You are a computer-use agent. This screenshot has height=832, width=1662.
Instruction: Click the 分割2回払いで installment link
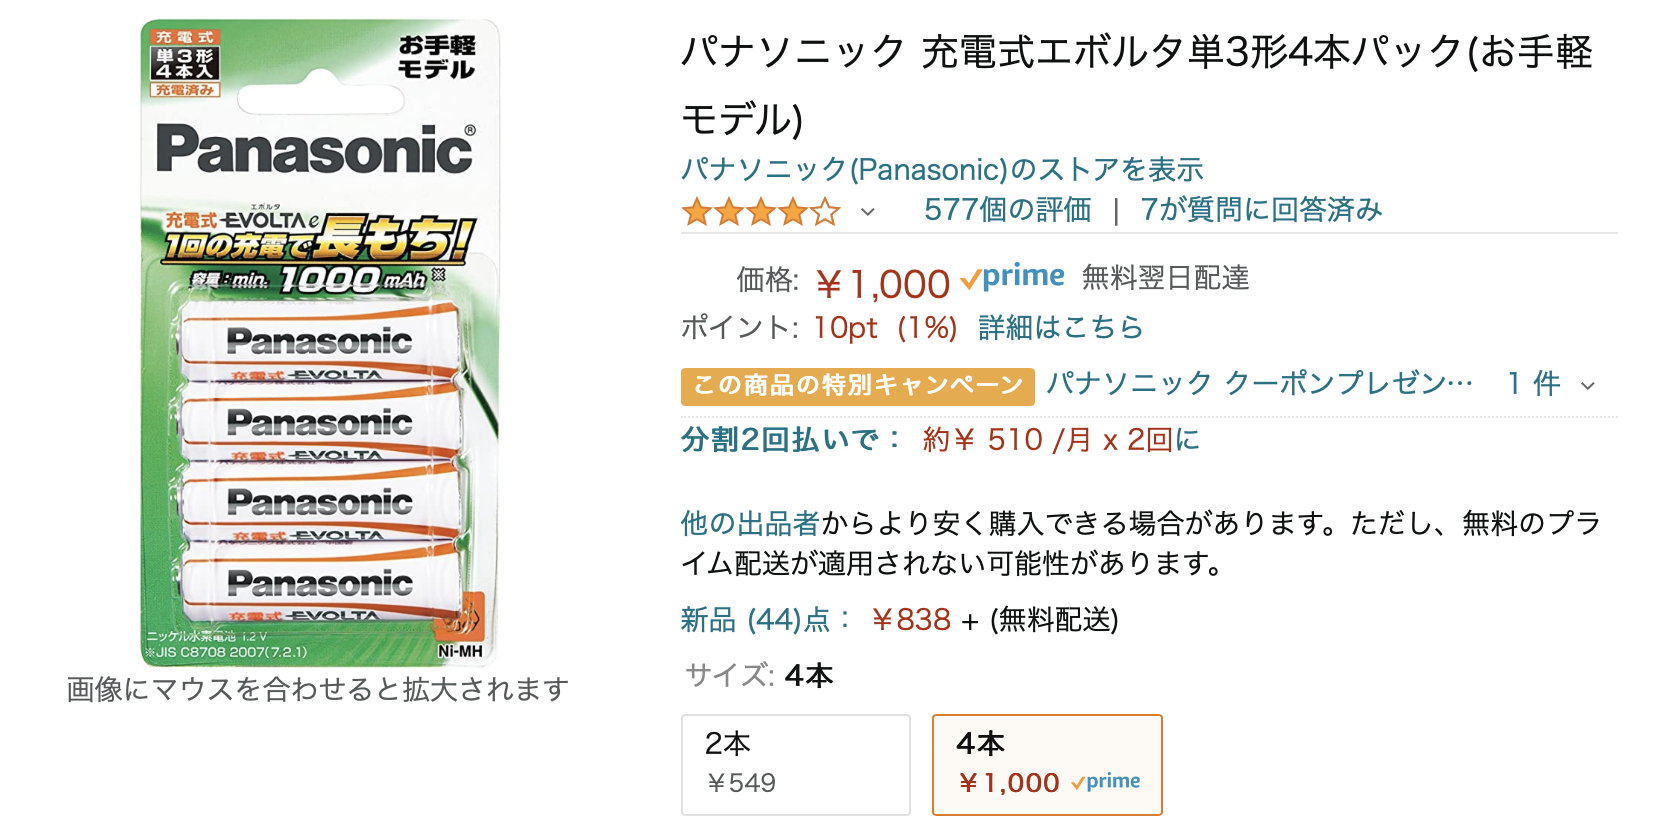pos(790,440)
